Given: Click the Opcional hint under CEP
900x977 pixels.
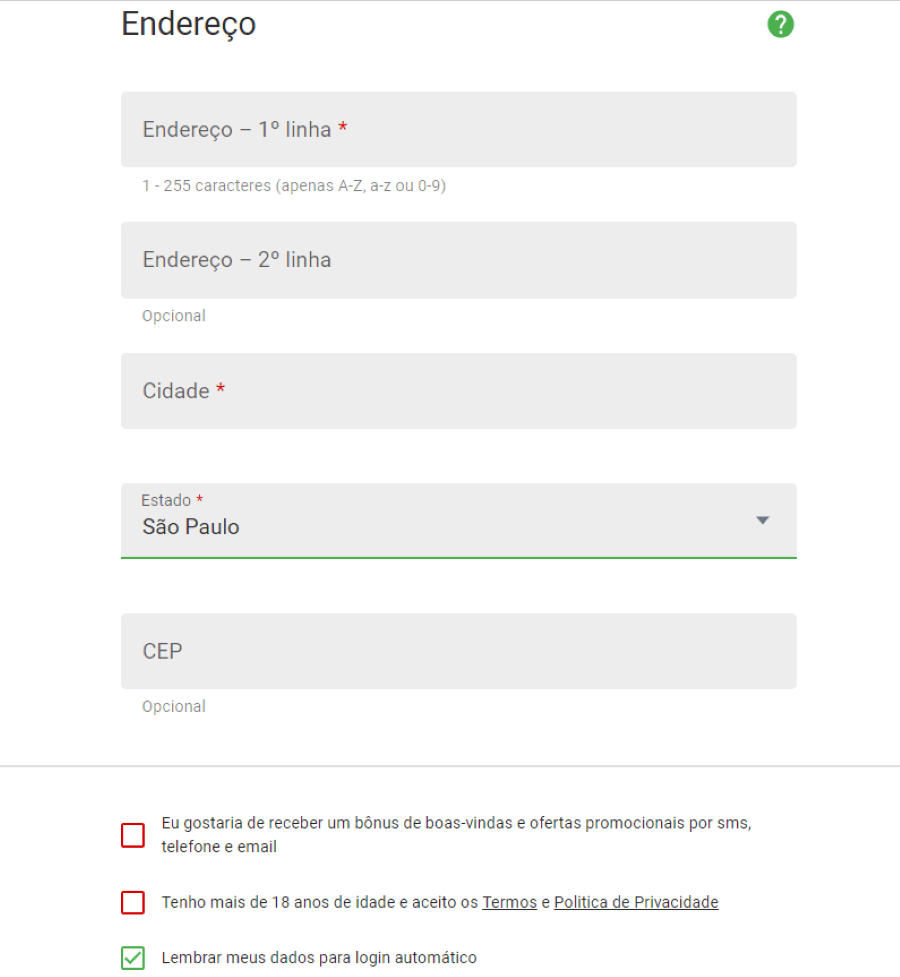Looking at the screenshot, I should click(174, 707).
